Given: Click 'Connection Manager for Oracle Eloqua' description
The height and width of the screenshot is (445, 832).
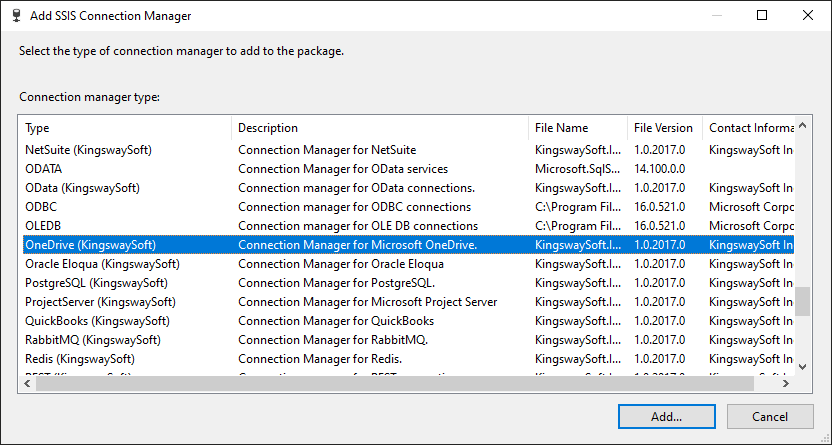Looking at the screenshot, I should point(341,264).
